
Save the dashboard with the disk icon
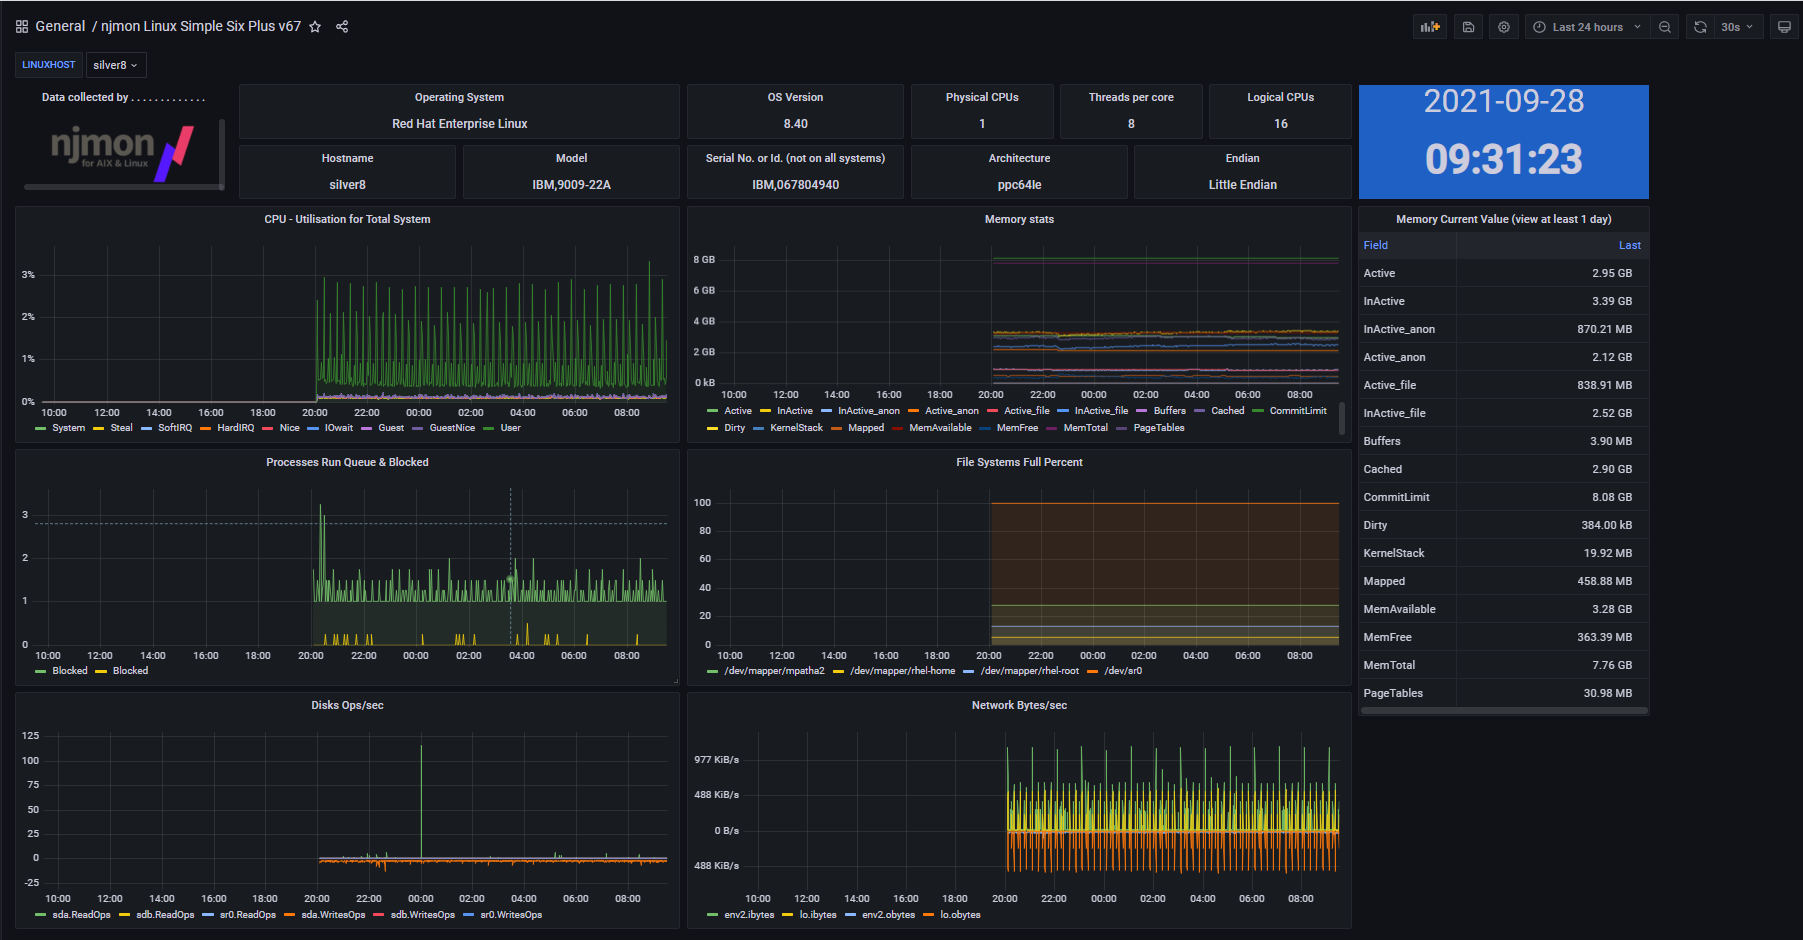[x=1468, y=27]
